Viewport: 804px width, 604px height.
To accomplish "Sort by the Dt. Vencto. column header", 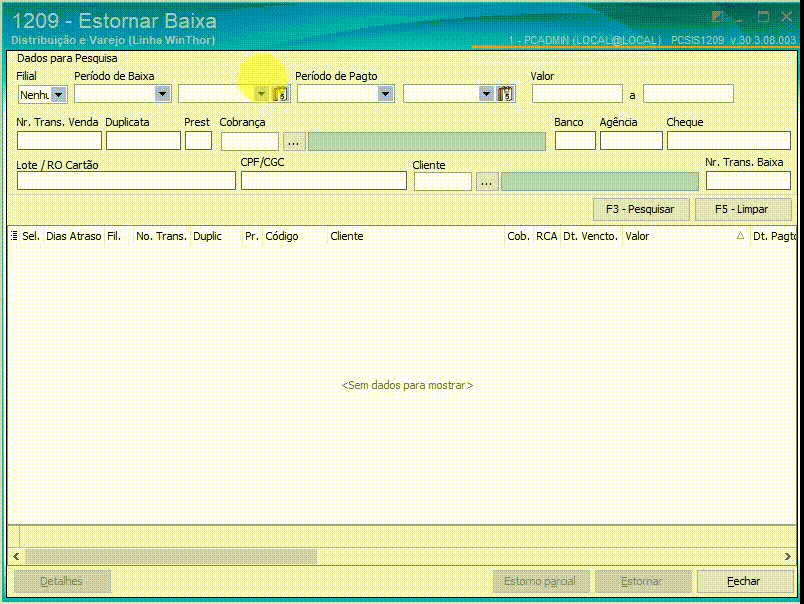I will click(x=590, y=236).
